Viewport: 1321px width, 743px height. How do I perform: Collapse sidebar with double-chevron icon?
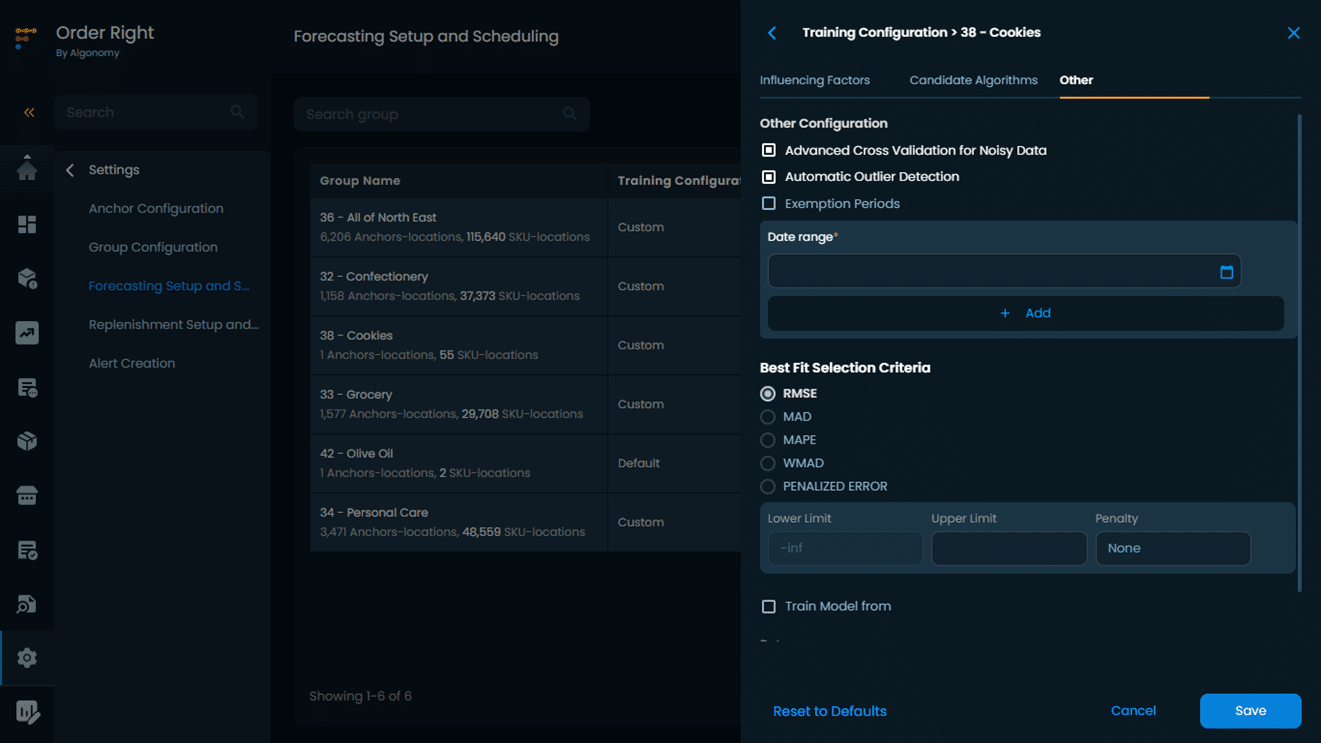pos(29,112)
